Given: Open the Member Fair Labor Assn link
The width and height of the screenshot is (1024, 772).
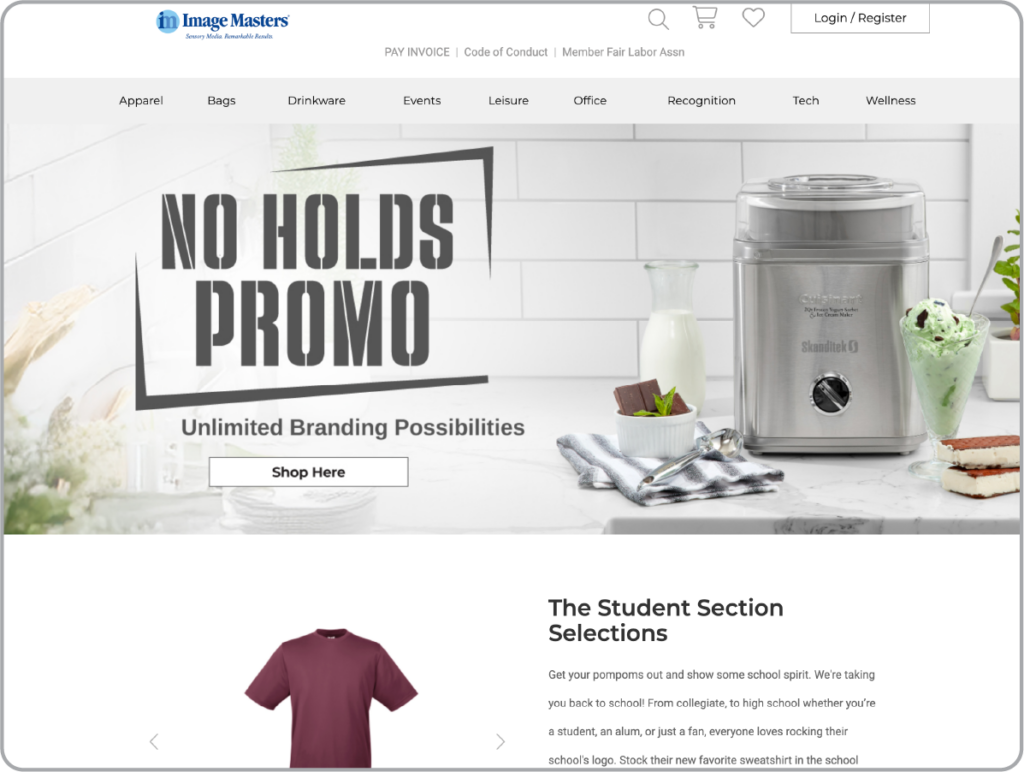Looking at the screenshot, I should point(623,52).
